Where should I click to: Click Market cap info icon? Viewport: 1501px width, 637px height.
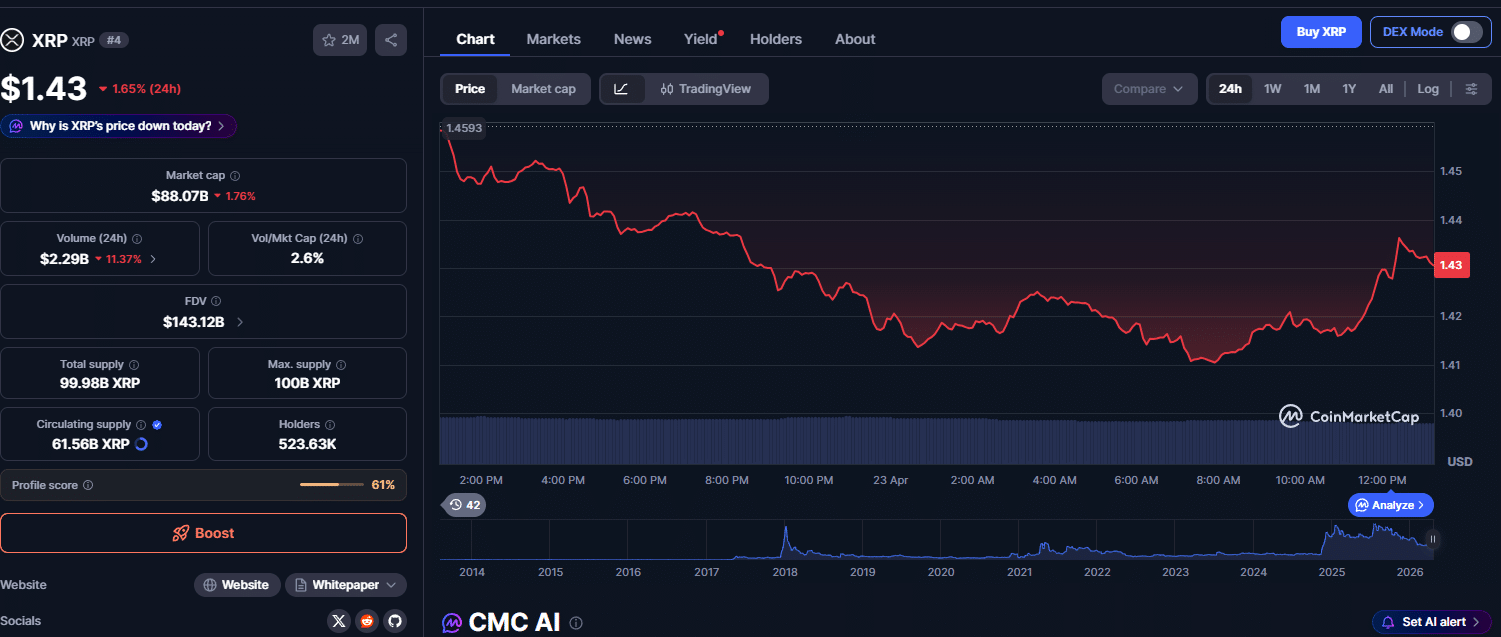pos(235,176)
